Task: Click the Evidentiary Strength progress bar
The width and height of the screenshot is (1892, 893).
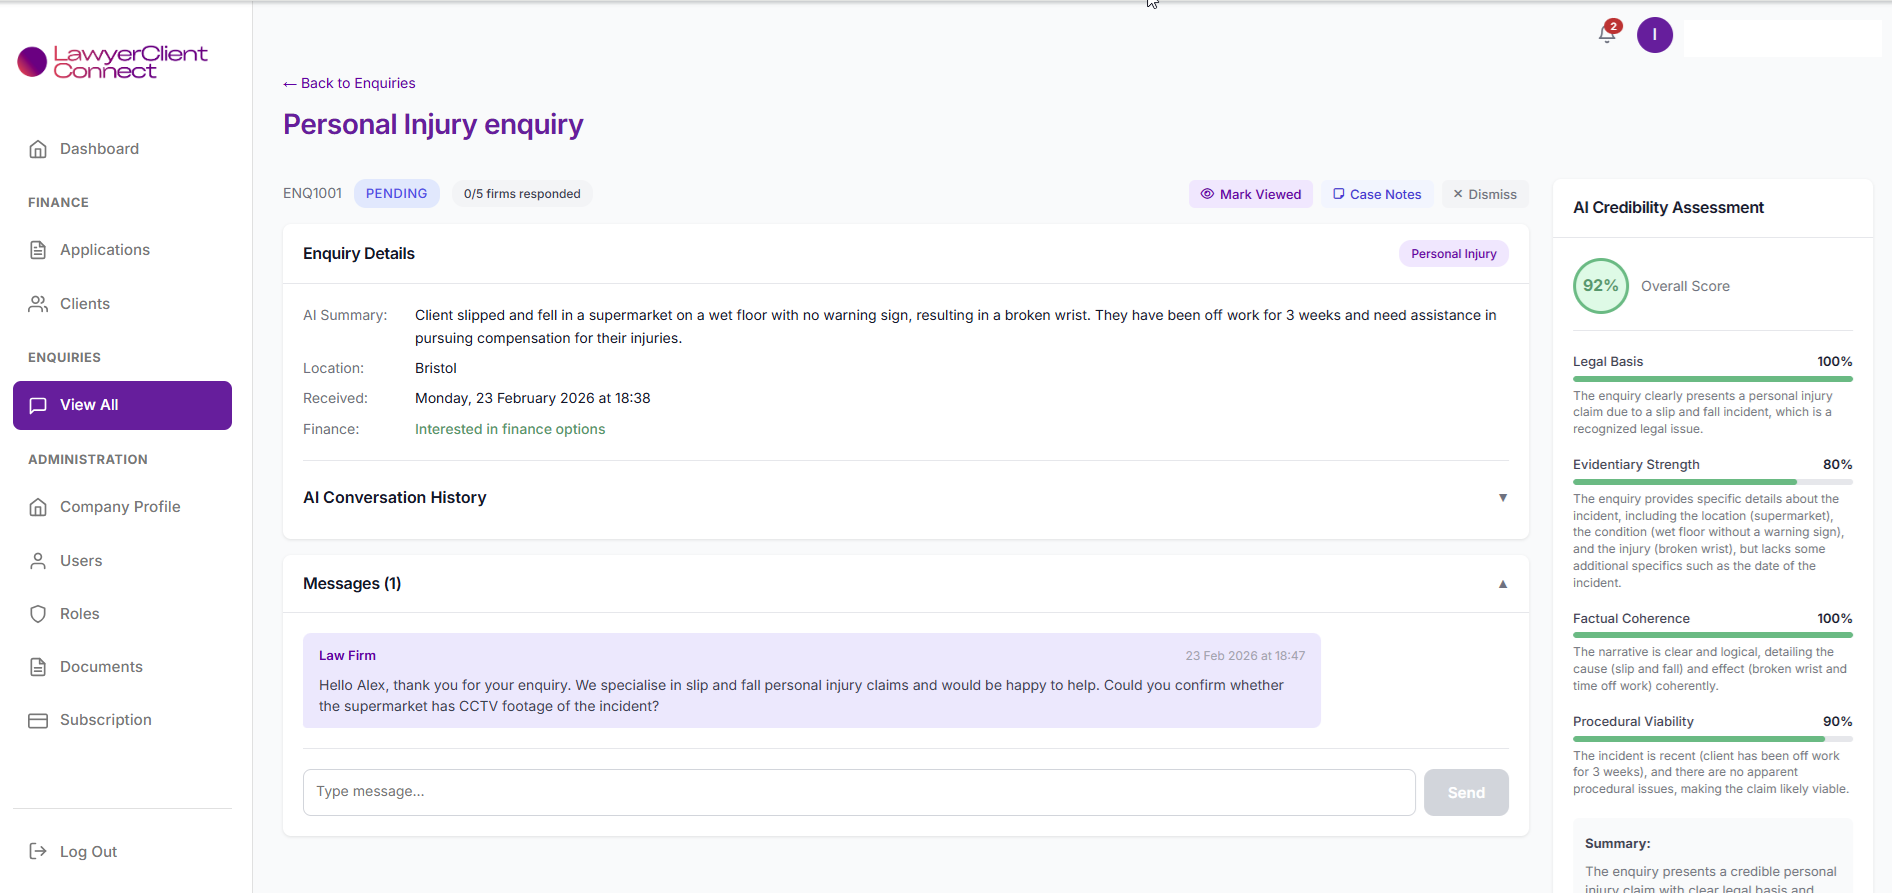Action: click(1712, 482)
